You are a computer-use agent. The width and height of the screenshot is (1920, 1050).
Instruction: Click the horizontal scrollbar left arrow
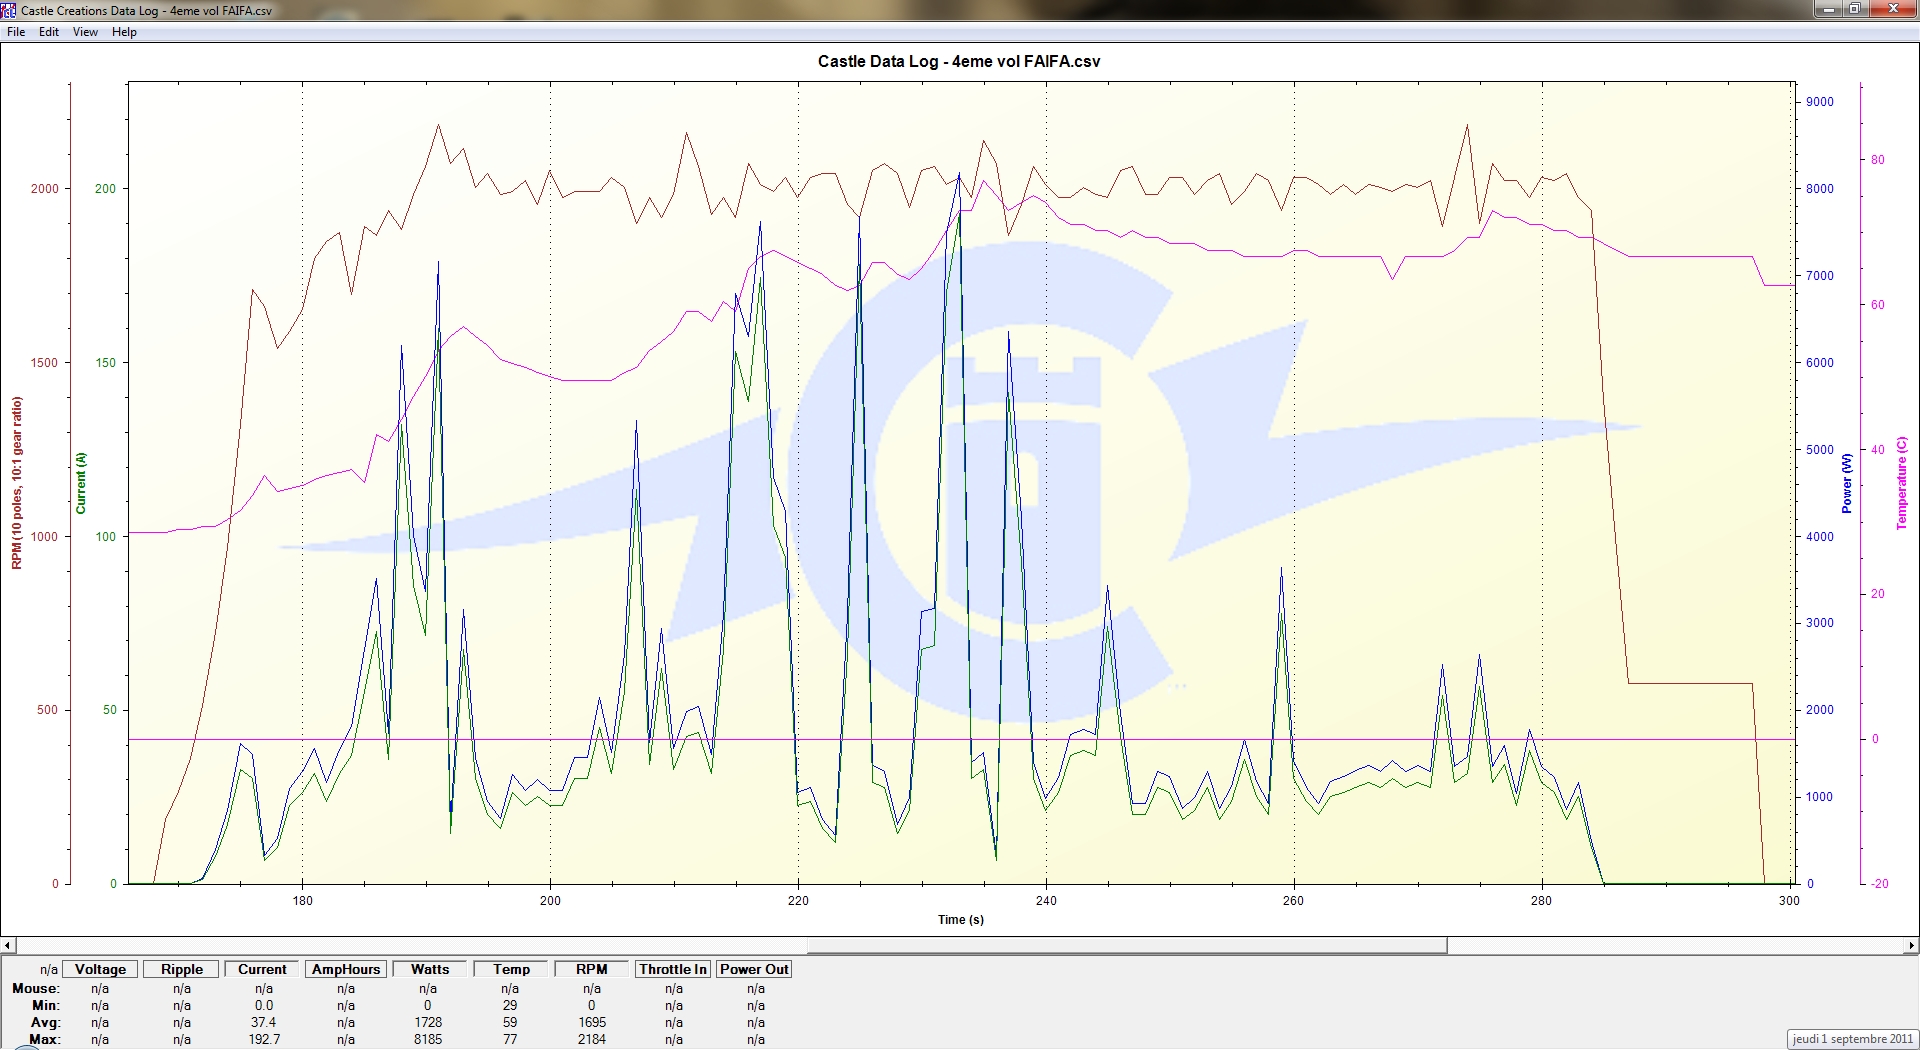pos(8,945)
